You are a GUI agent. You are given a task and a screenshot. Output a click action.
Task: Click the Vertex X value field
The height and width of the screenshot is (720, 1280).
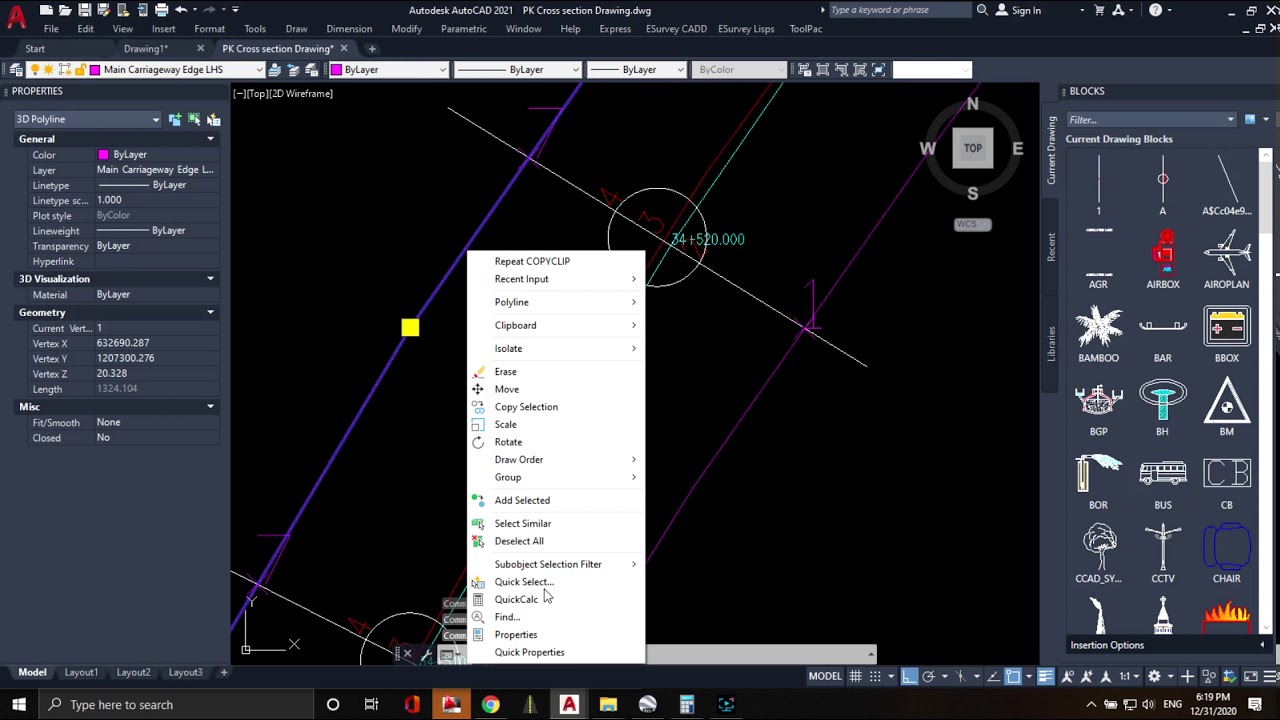click(157, 343)
